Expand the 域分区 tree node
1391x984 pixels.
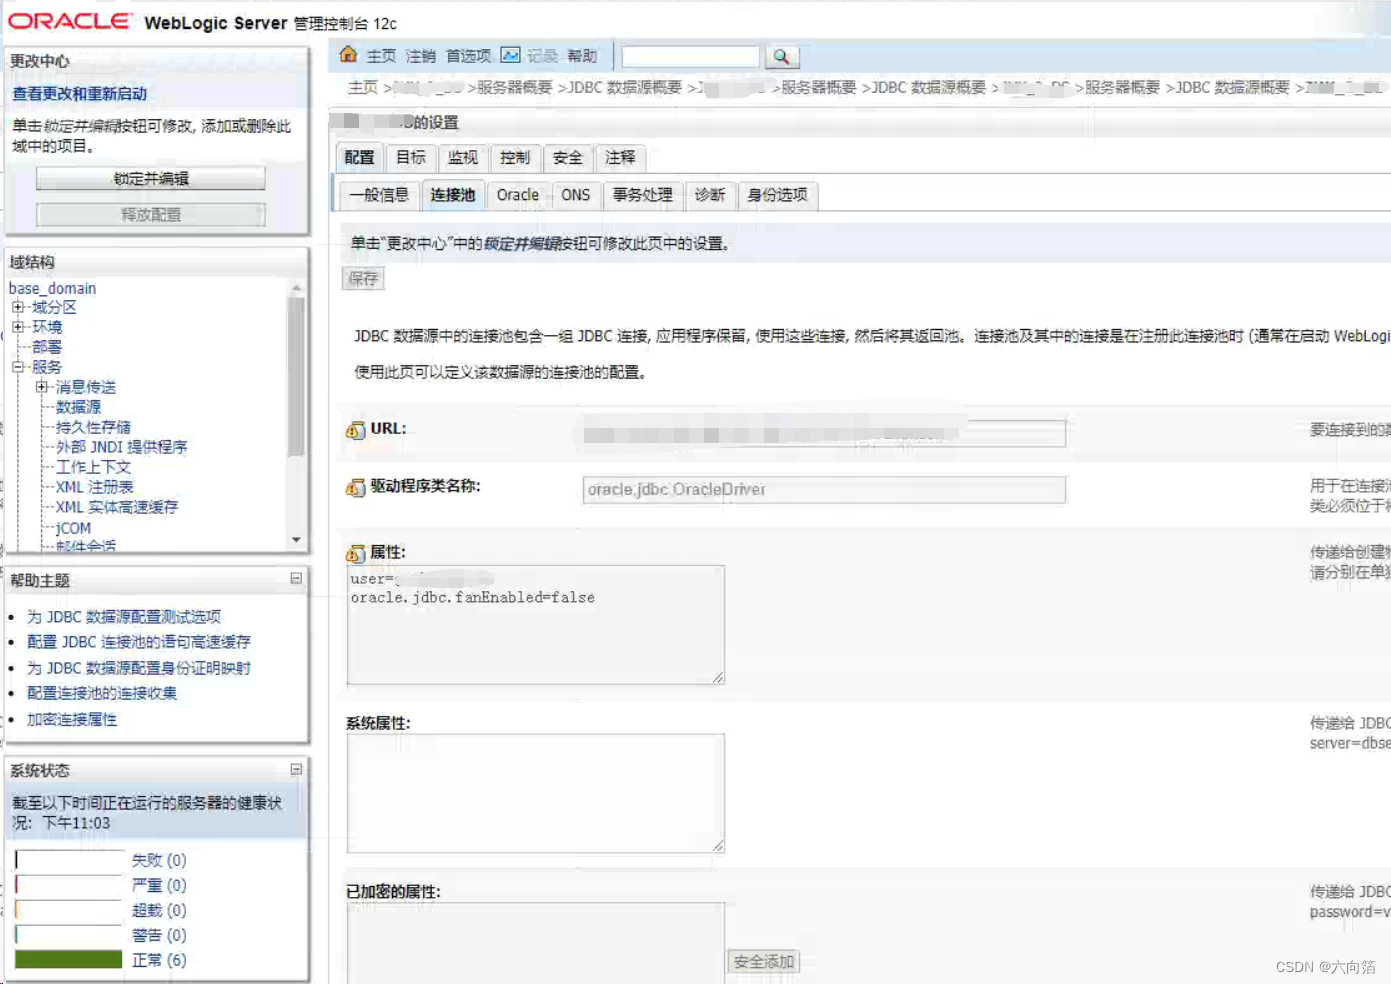[16, 307]
